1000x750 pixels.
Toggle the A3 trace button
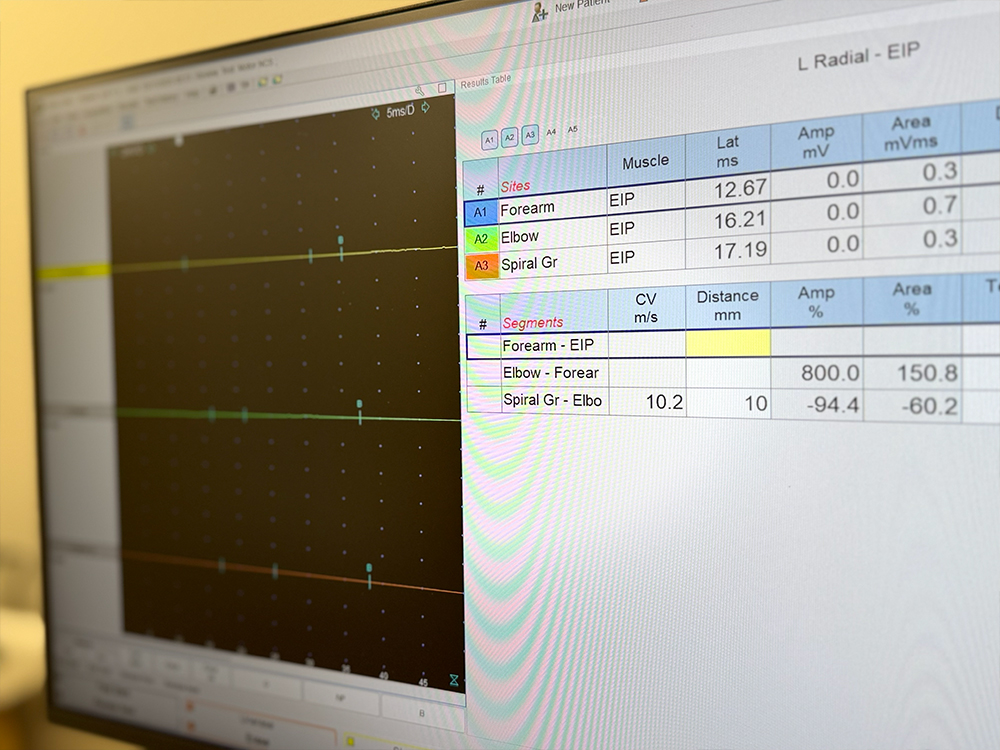pyautogui.click(x=529, y=134)
